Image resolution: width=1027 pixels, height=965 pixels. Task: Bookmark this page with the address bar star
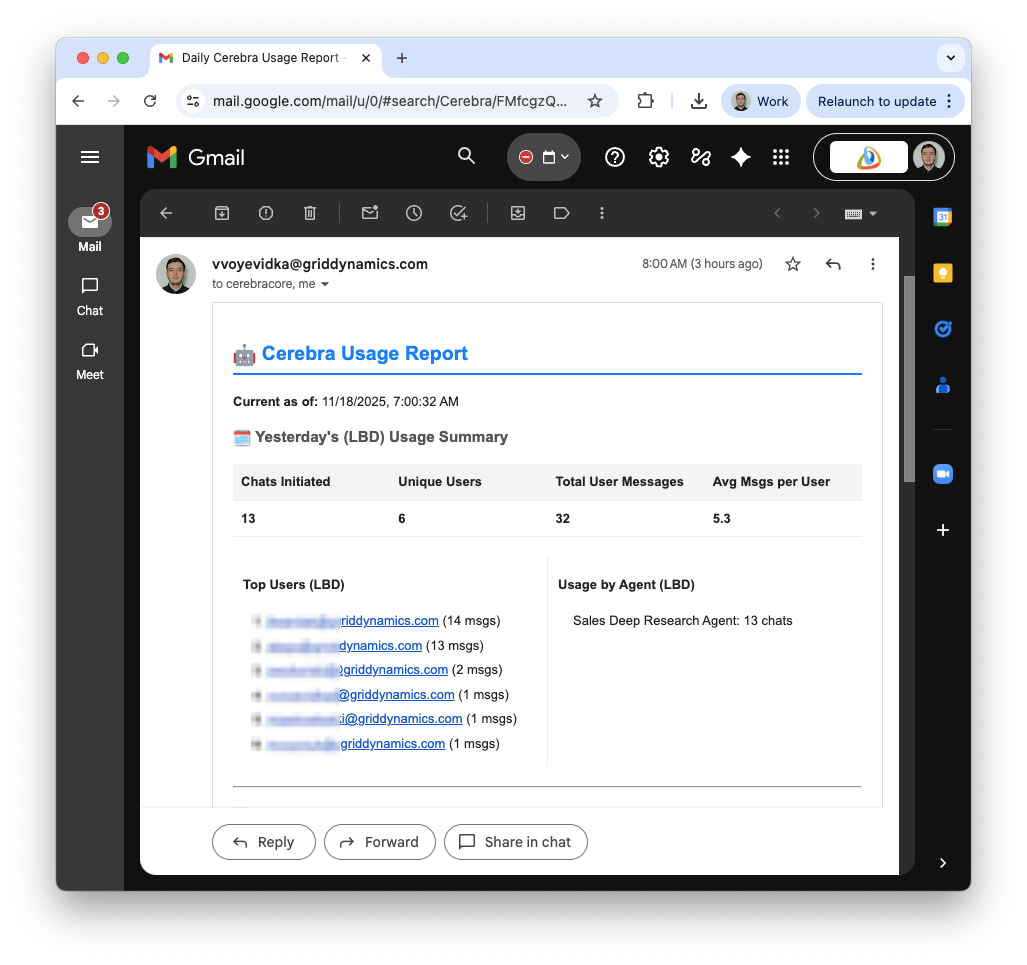coord(595,101)
